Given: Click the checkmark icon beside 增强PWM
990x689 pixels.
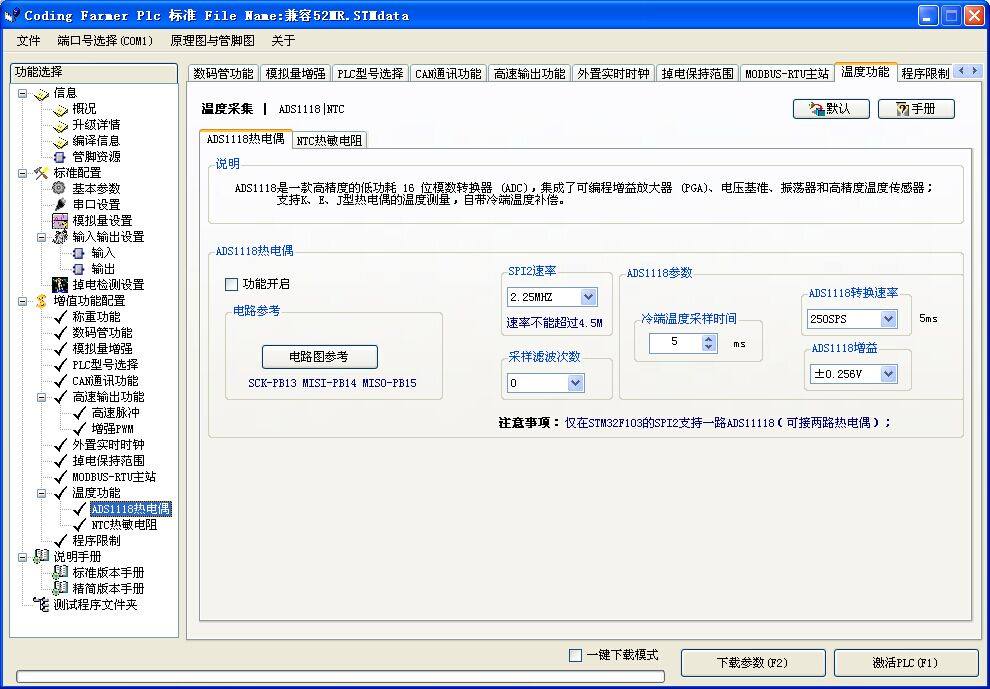Looking at the screenshot, I should (80, 429).
